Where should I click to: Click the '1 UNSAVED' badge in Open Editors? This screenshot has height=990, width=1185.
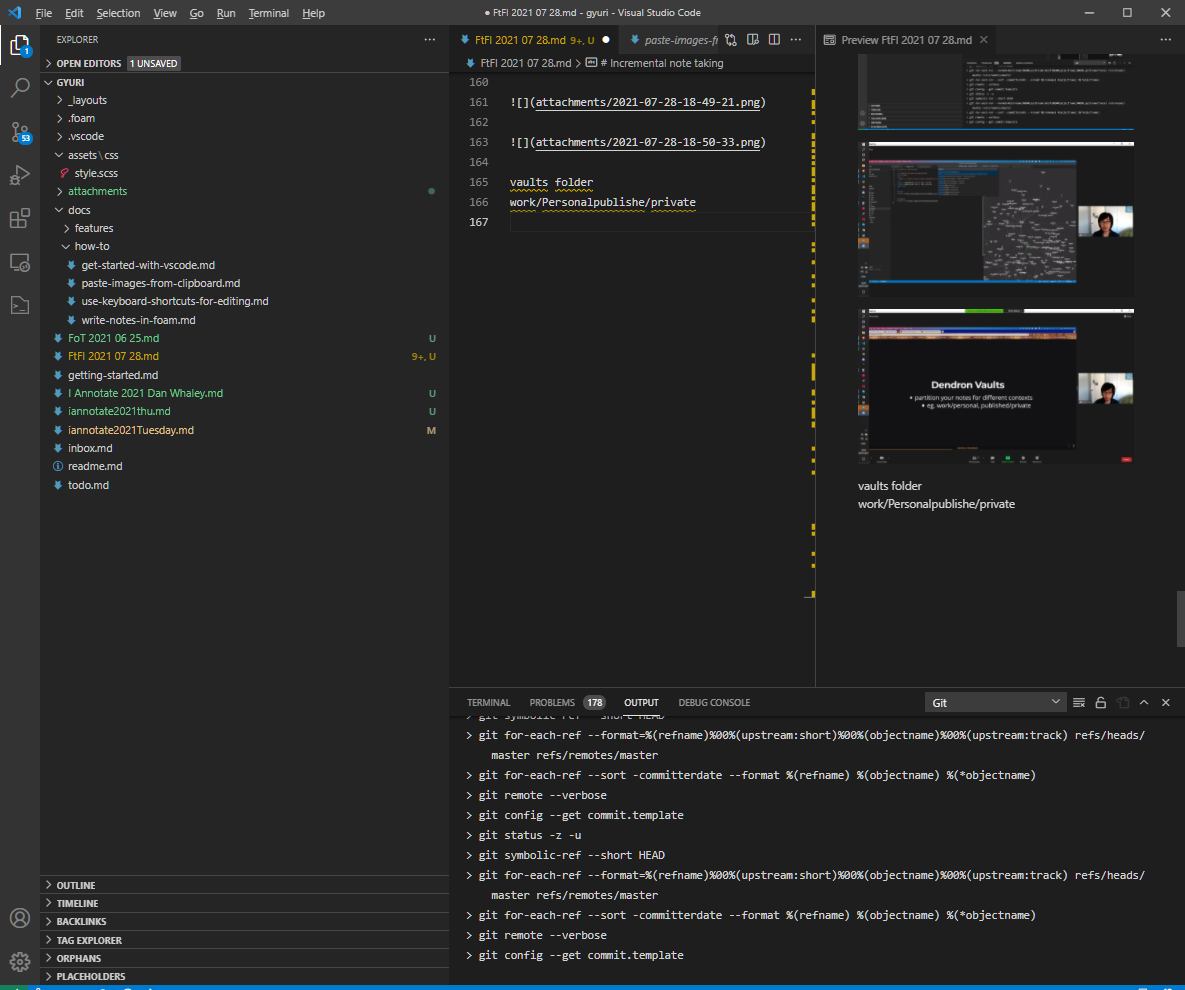[x=153, y=63]
